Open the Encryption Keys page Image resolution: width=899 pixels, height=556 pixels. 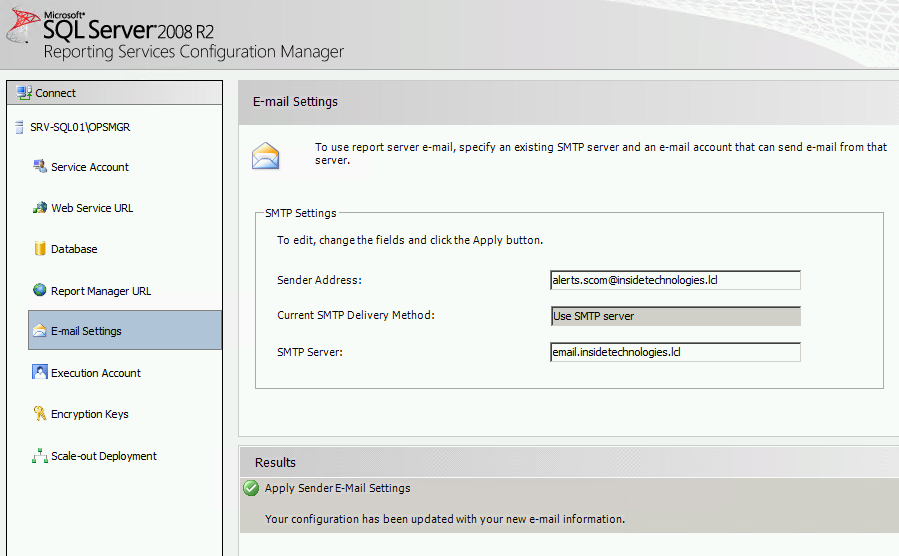click(90, 414)
